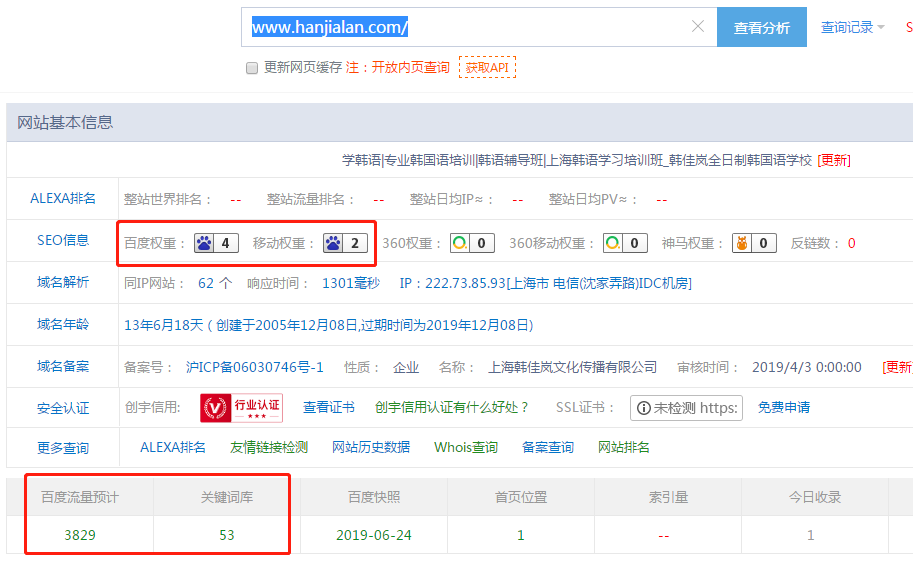
Task: Click the 移动权重 paw badge showing 2
Action: point(345,243)
